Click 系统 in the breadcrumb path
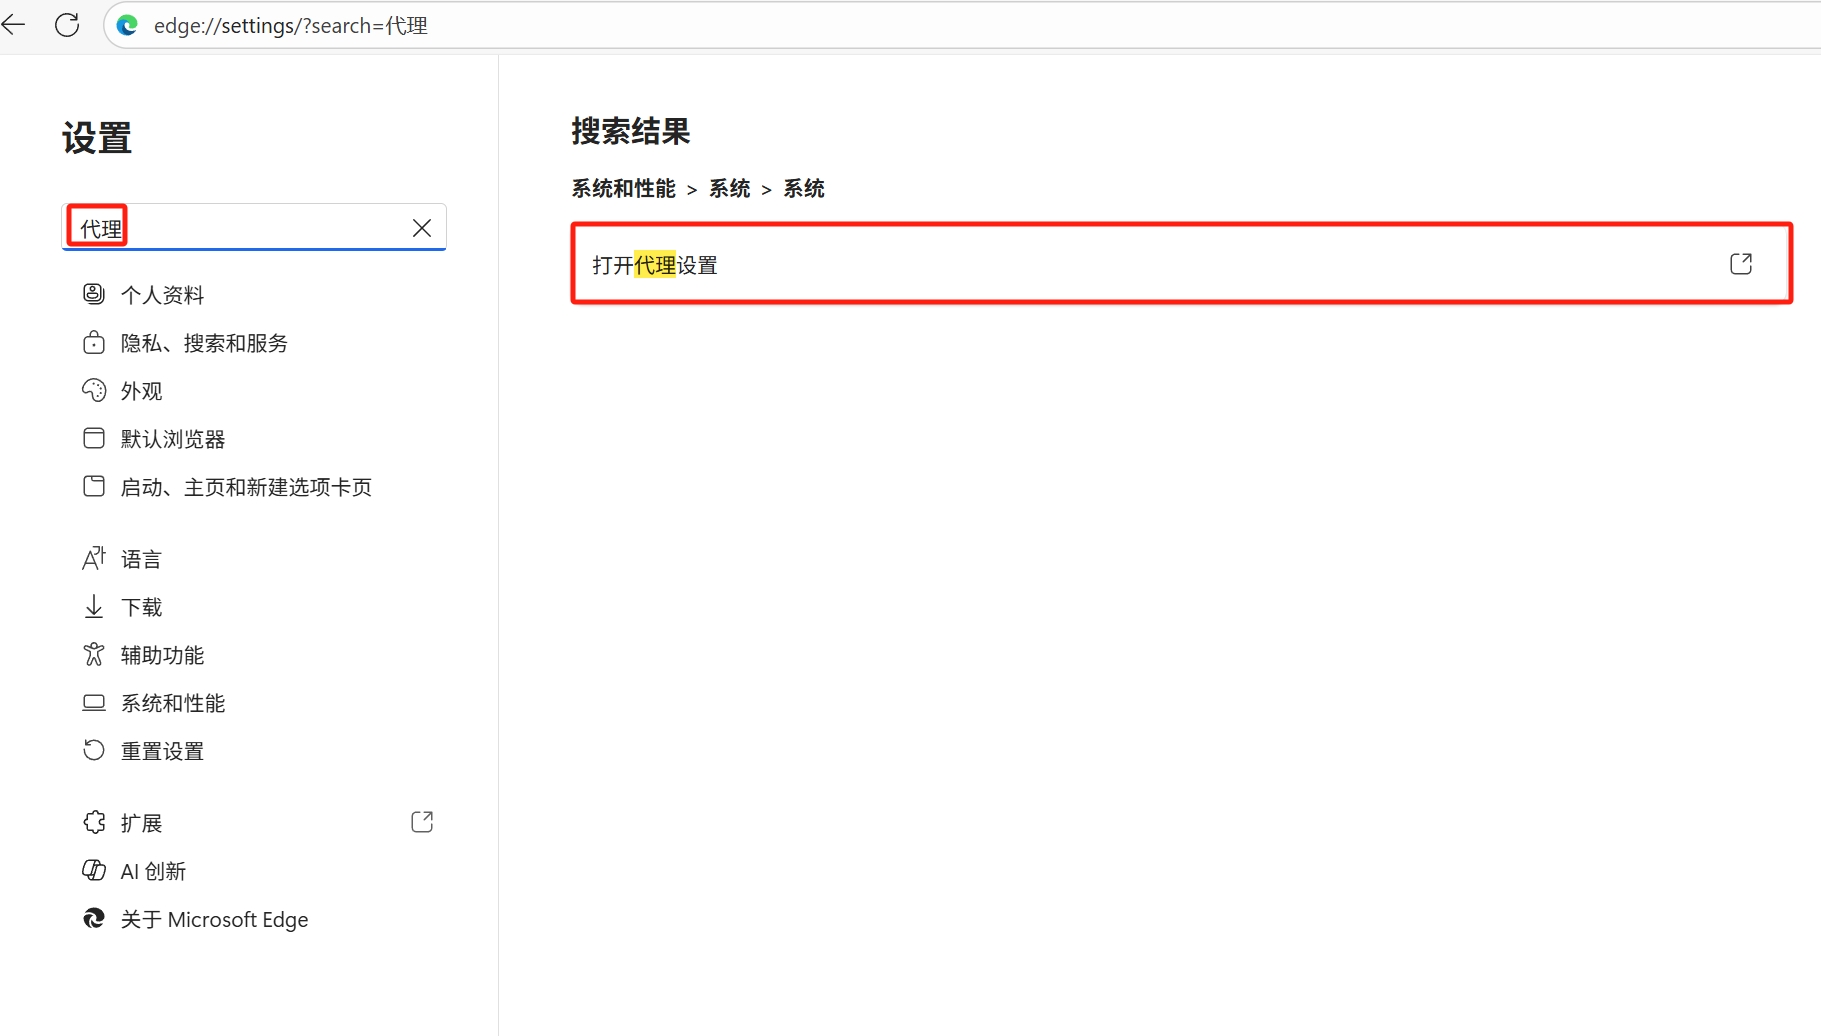 (730, 188)
